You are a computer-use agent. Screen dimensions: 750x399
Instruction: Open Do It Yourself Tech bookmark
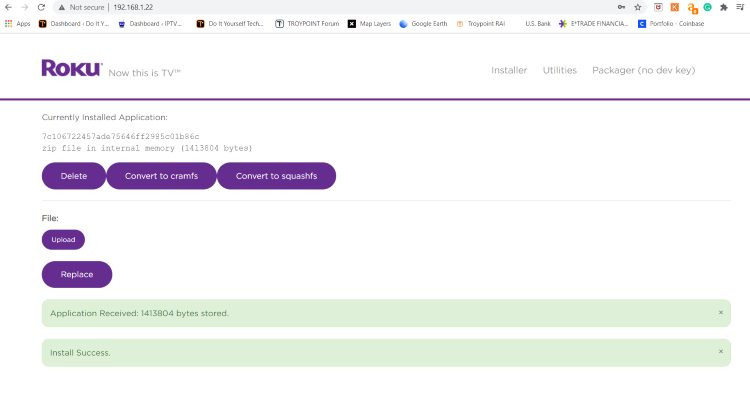(x=230, y=23)
